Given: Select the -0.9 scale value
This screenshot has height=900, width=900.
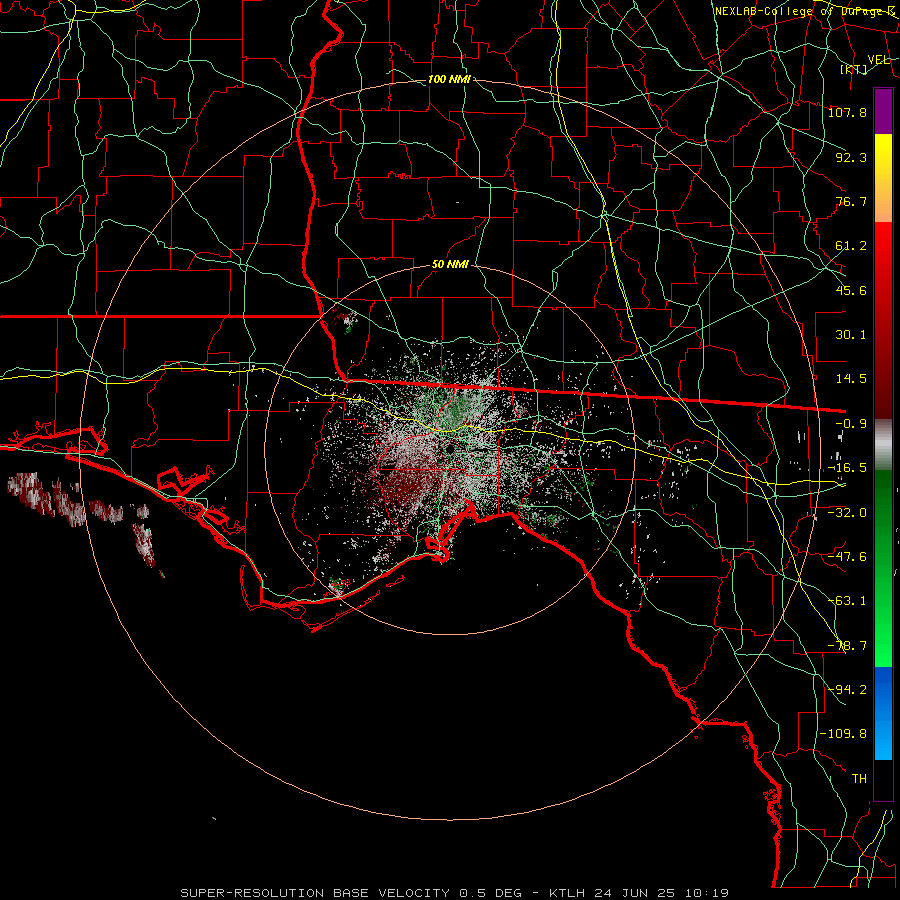Looking at the screenshot, I should [851, 424].
